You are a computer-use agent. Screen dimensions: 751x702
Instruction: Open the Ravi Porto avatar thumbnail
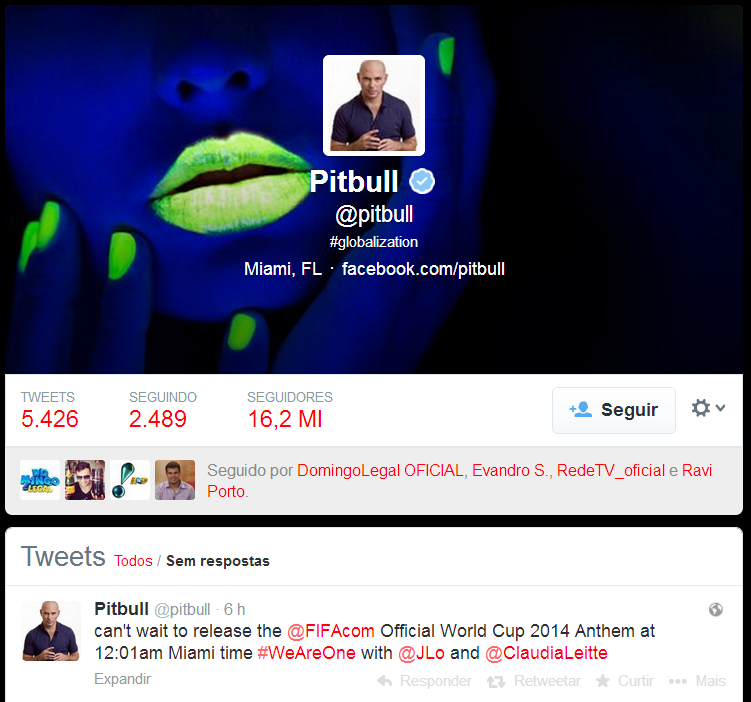pos(175,480)
